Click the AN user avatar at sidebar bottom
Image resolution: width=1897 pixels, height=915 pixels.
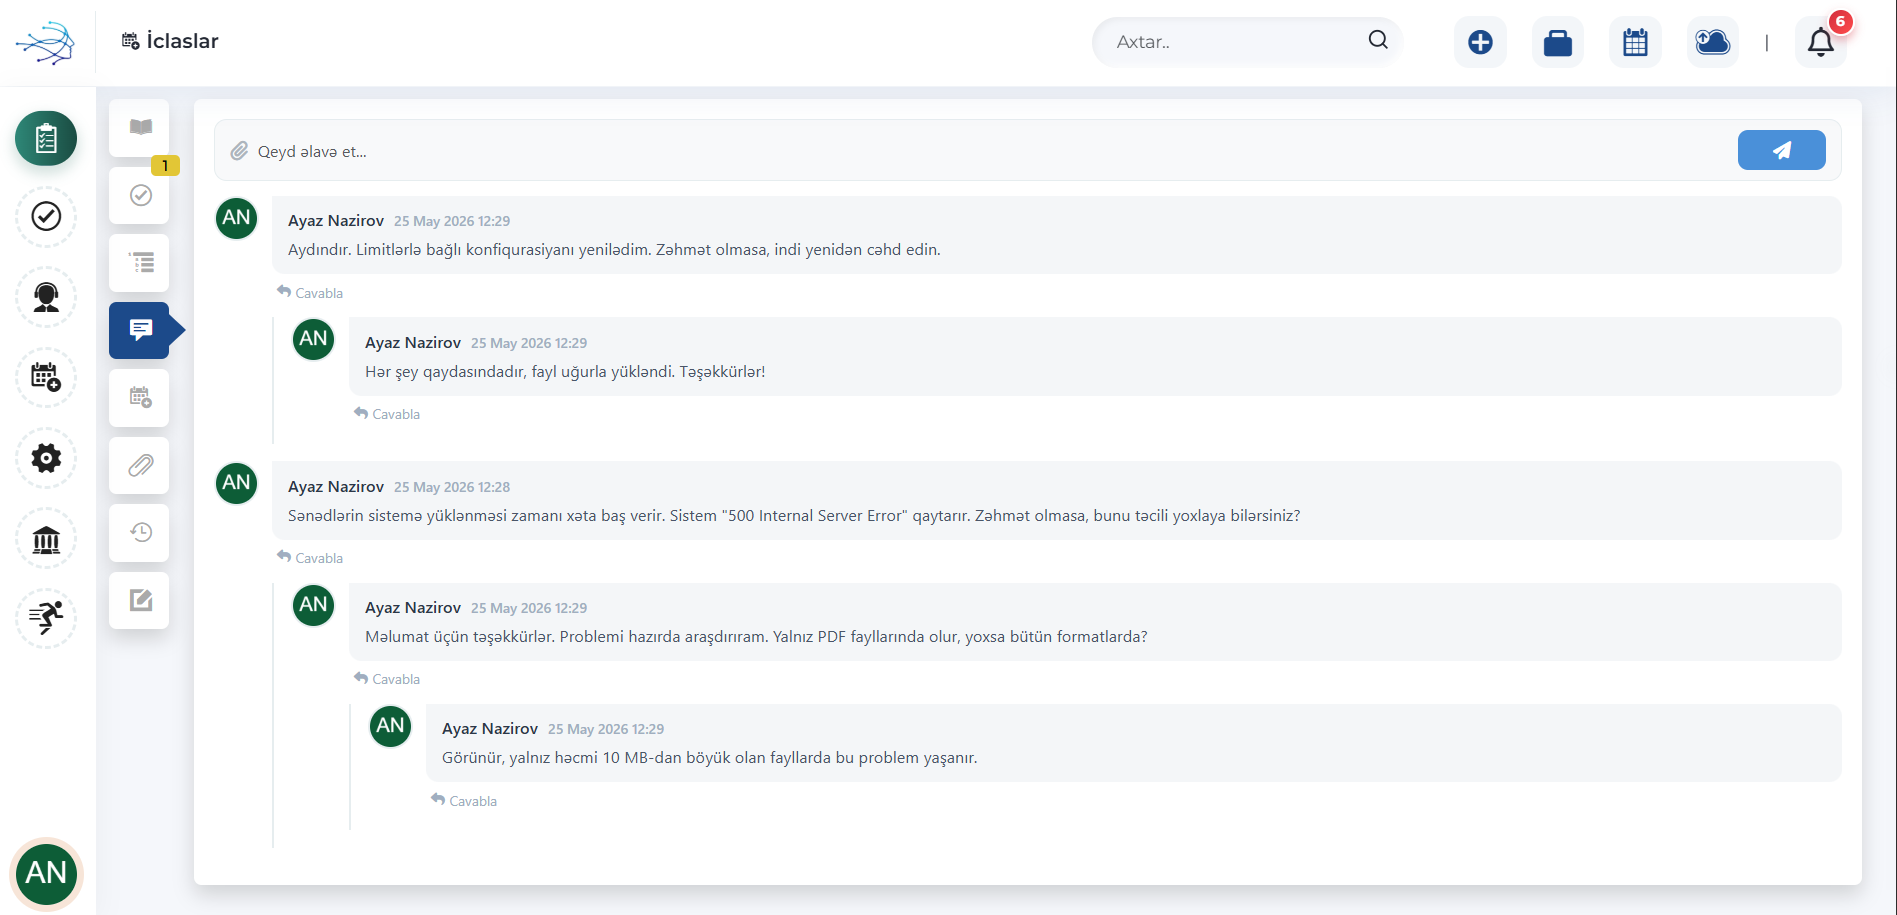pyautogui.click(x=46, y=873)
